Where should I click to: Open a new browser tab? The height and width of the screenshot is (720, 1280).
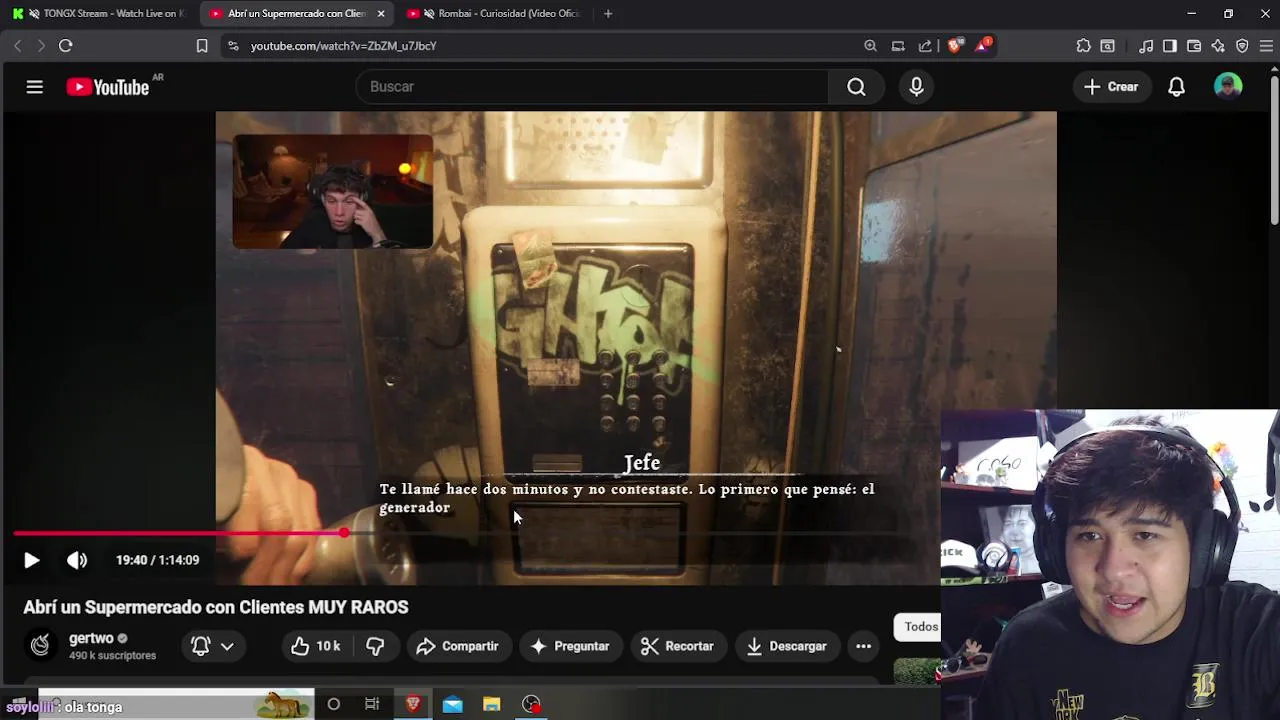pyautogui.click(x=608, y=14)
